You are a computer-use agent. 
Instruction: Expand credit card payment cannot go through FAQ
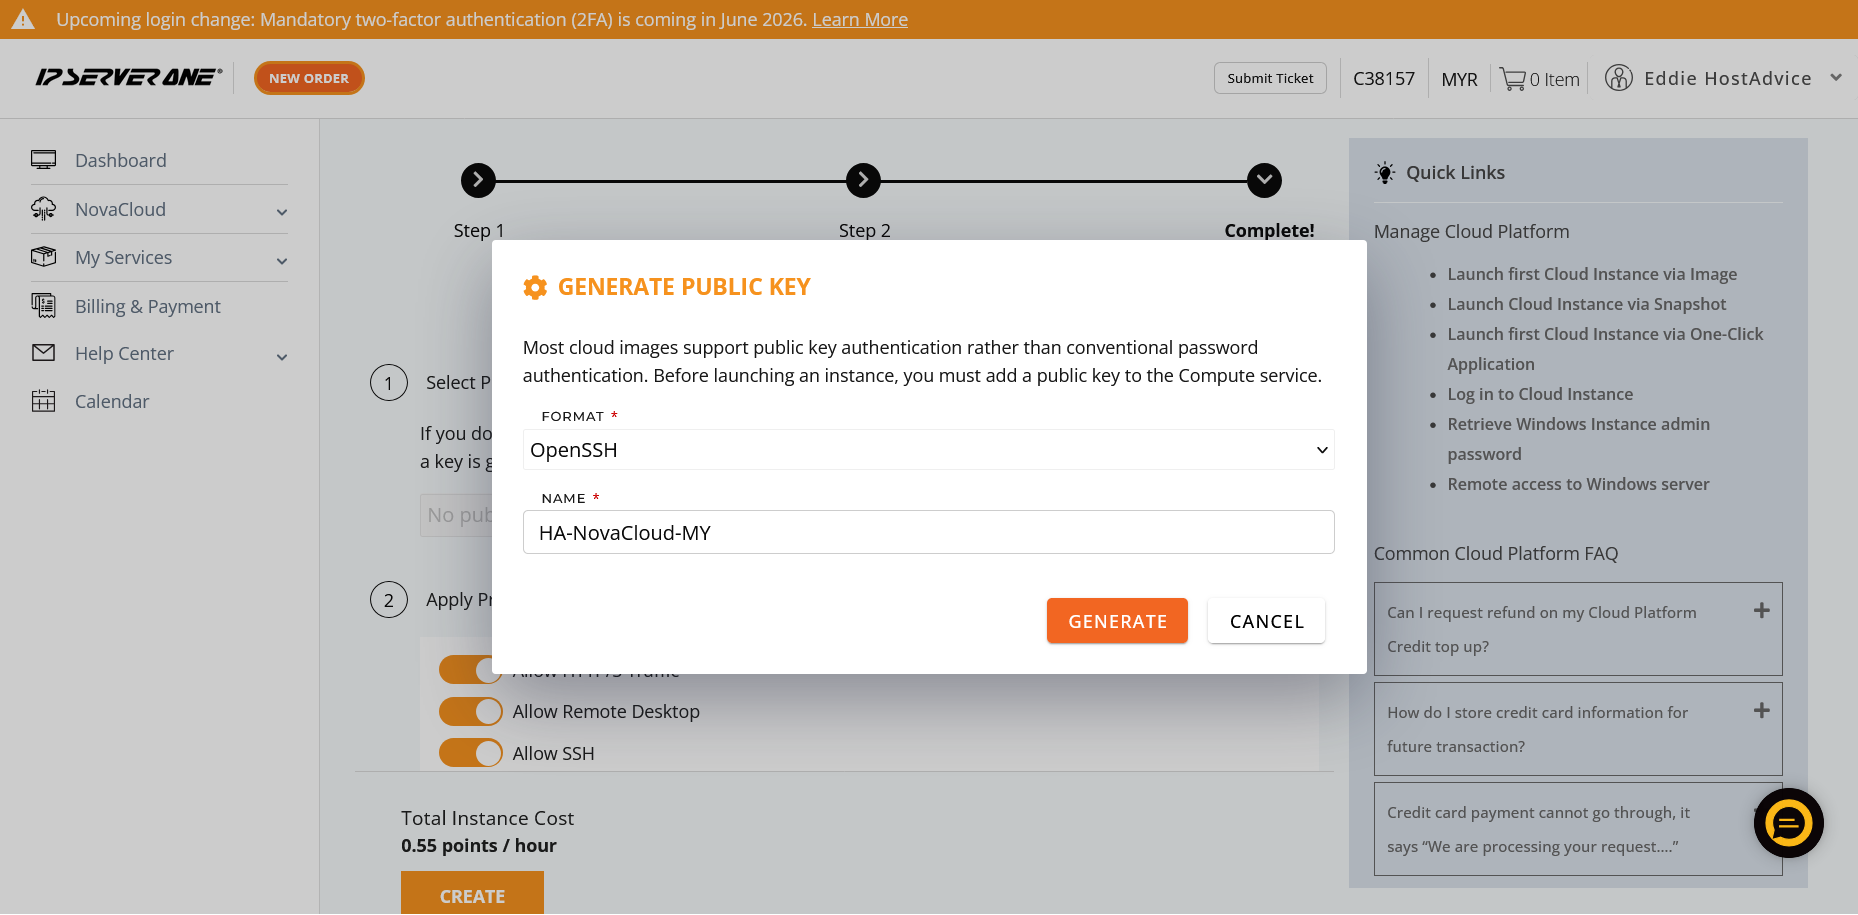[x=1578, y=829]
